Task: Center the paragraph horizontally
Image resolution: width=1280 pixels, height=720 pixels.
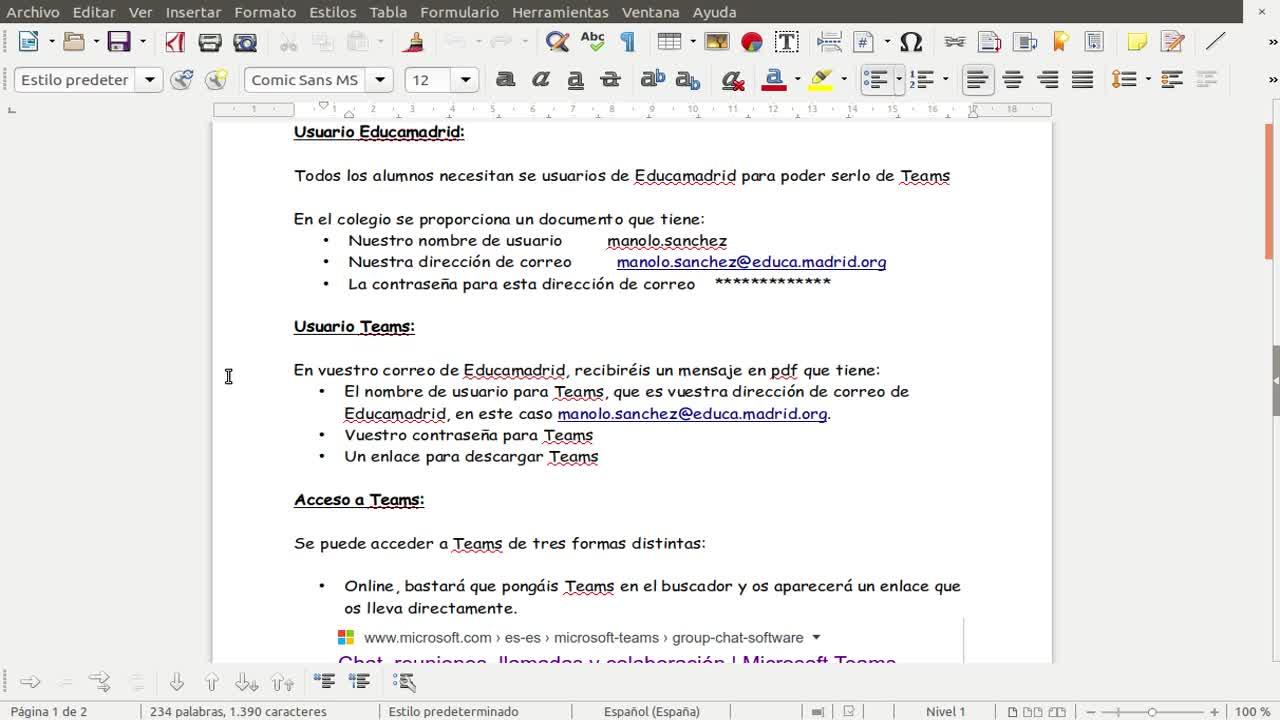Action: [x=1013, y=80]
